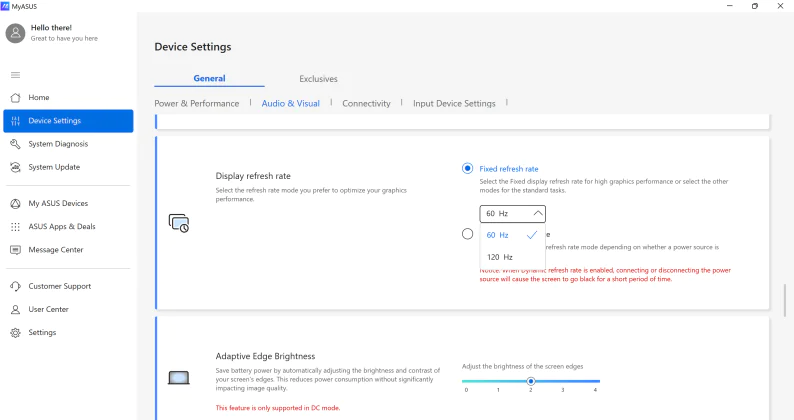
Task: Open Customer Support in the sidebar
Action: point(68,286)
